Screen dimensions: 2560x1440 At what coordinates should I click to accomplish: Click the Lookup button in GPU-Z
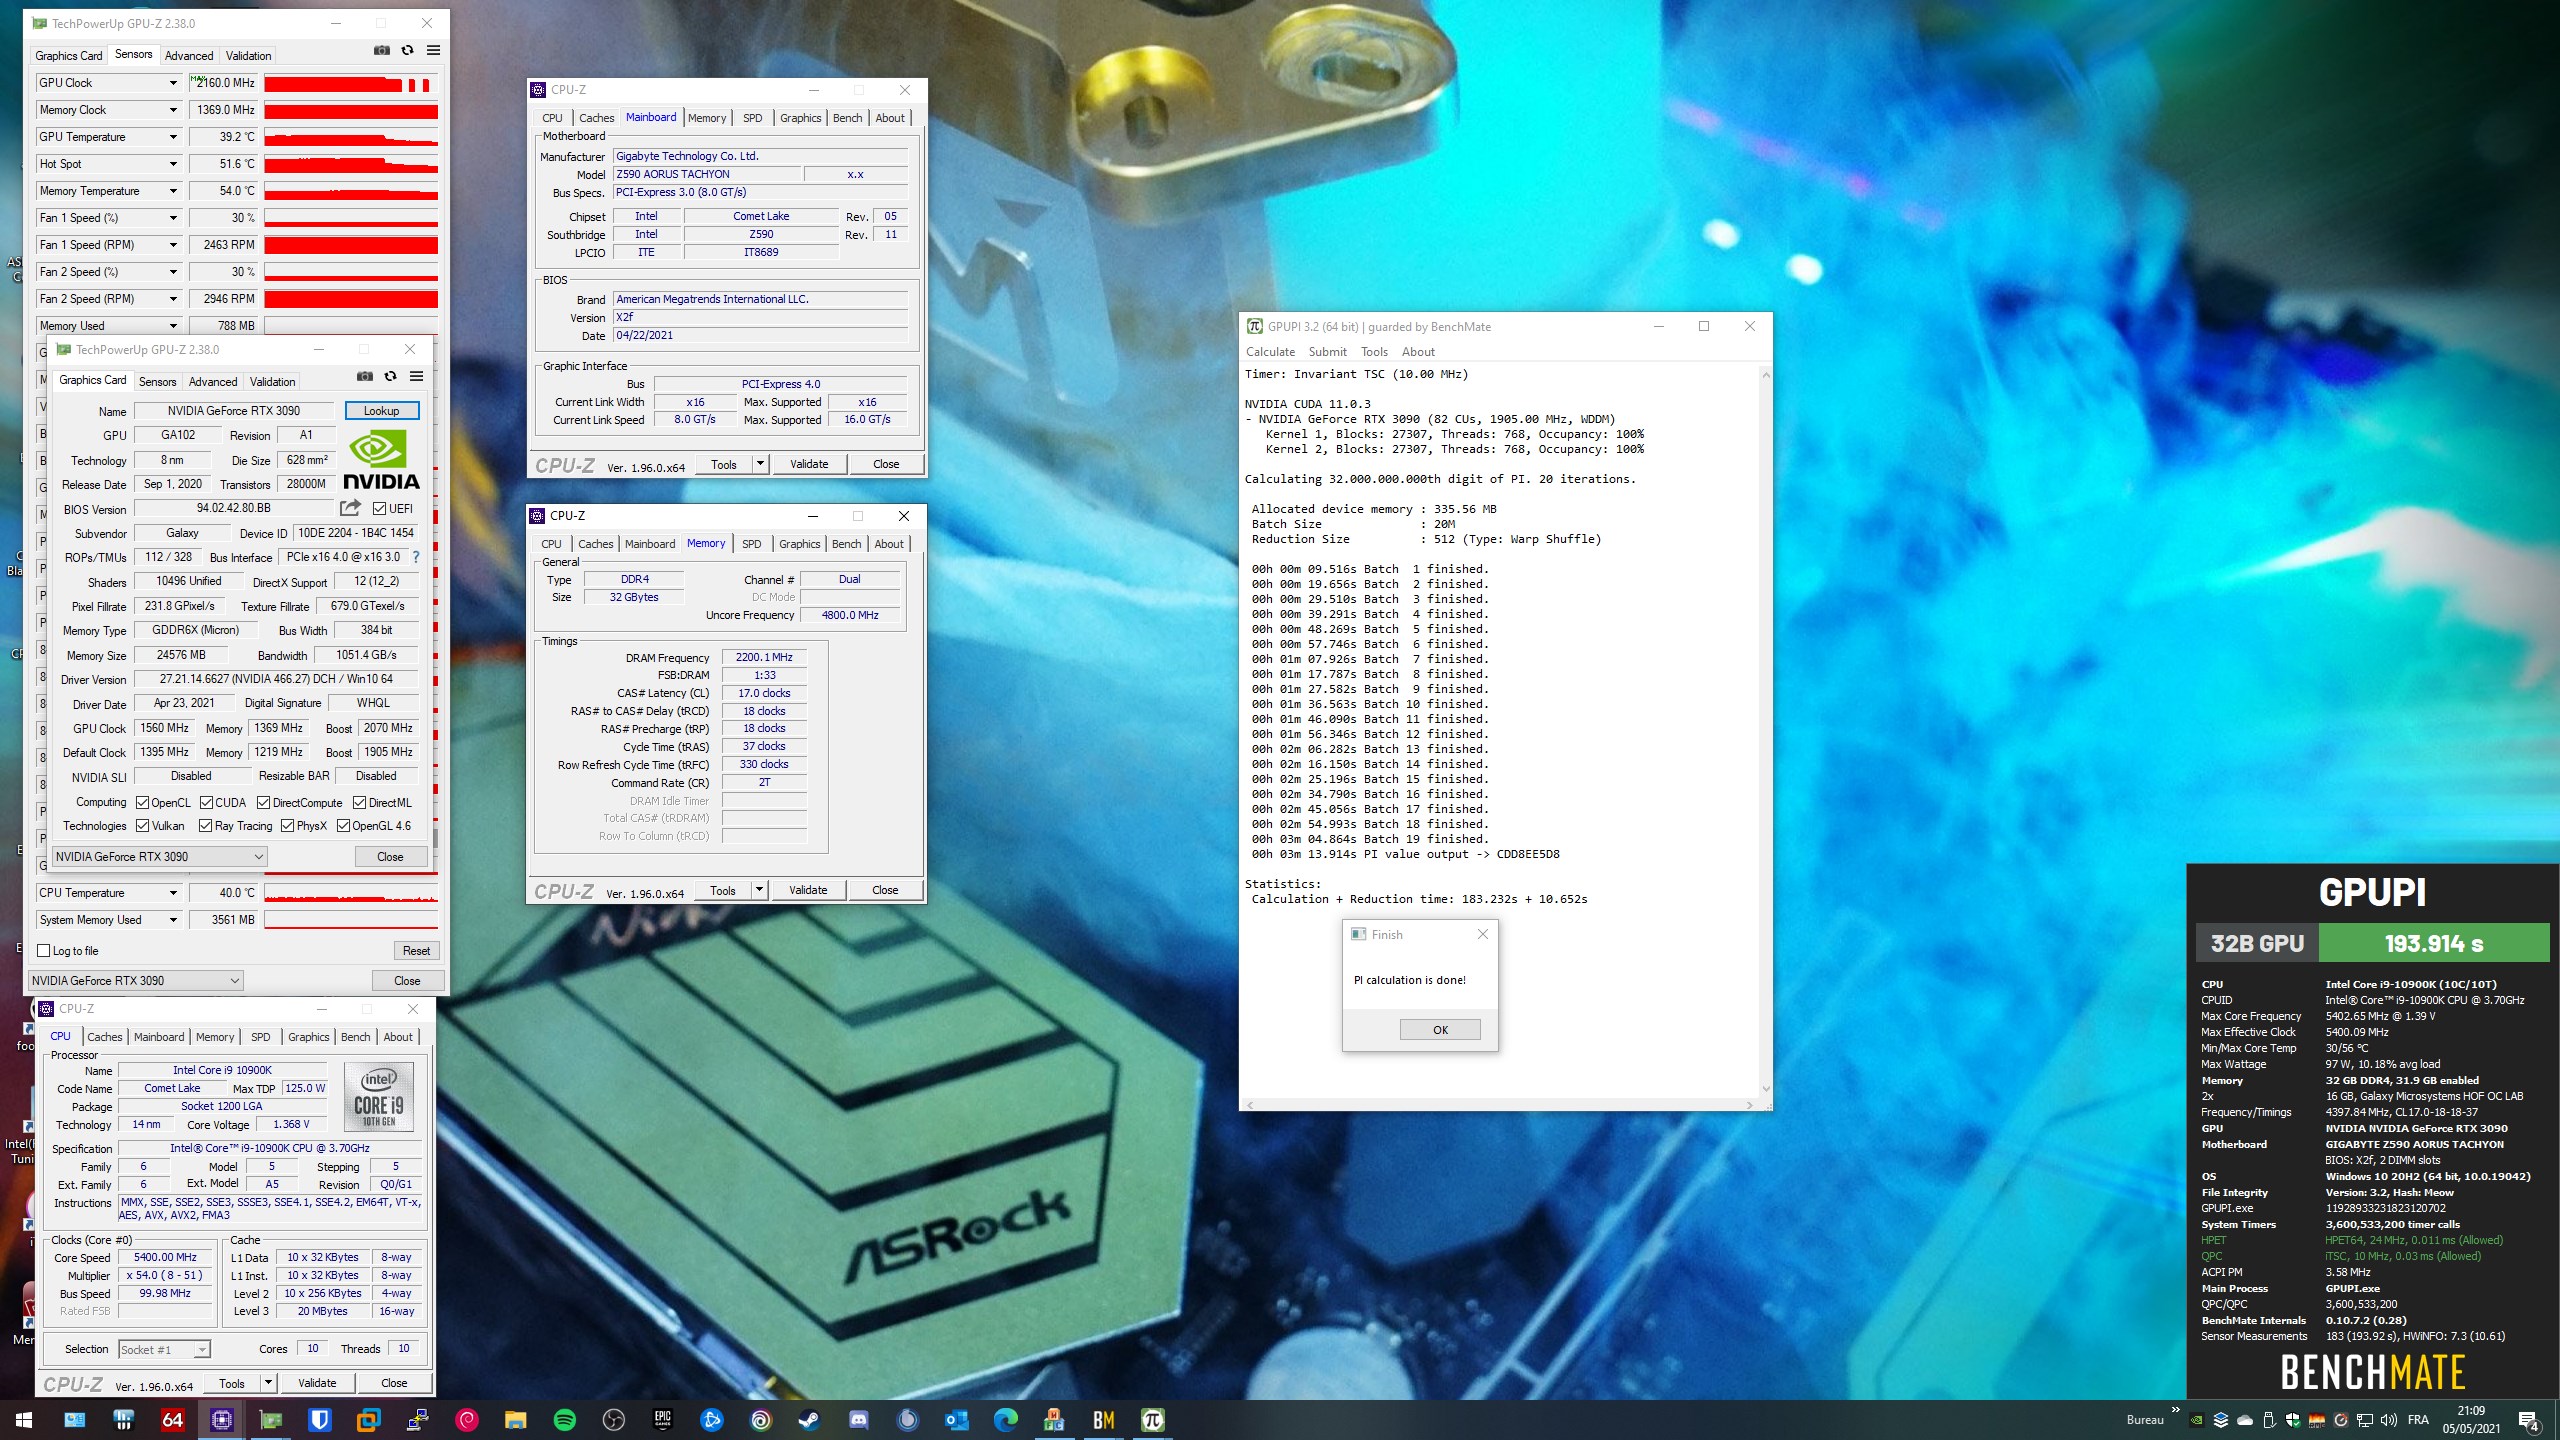click(x=382, y=410)
